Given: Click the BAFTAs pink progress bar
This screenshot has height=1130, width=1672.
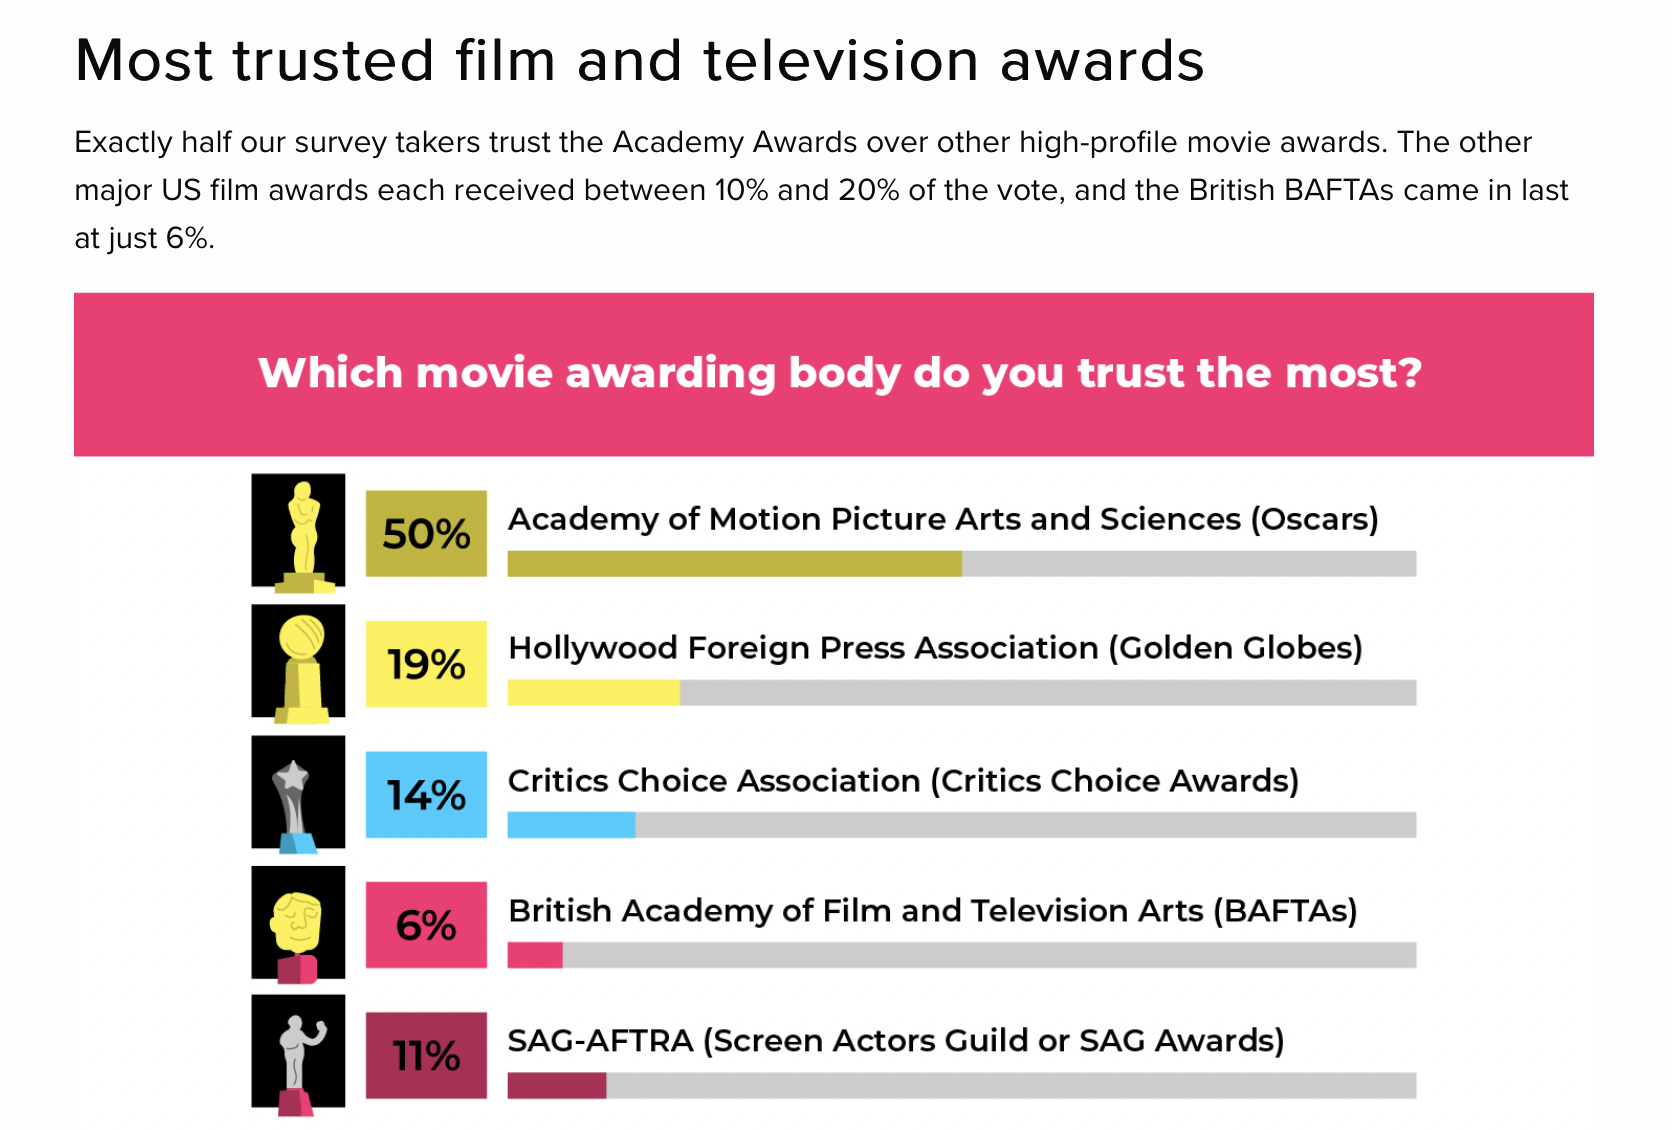Looking at the screenshot, I should 535,955.
